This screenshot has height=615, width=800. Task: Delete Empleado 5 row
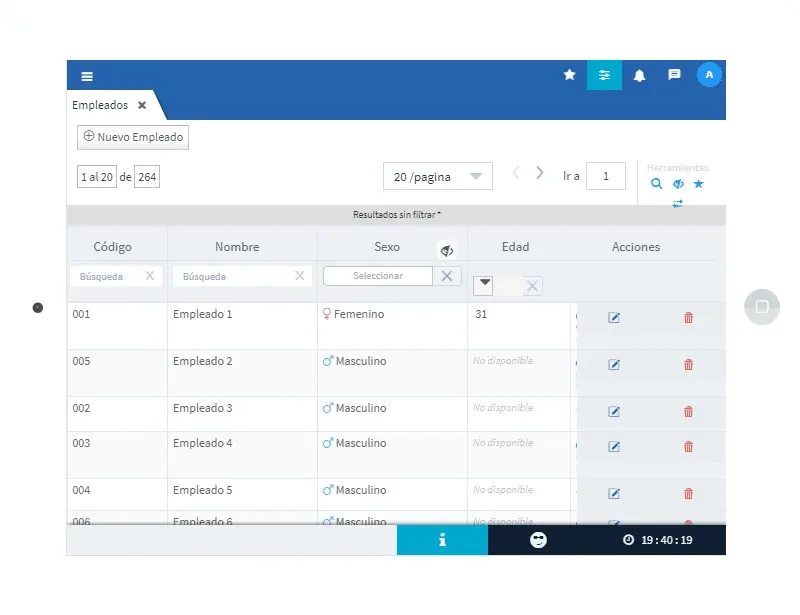(688, 494)
